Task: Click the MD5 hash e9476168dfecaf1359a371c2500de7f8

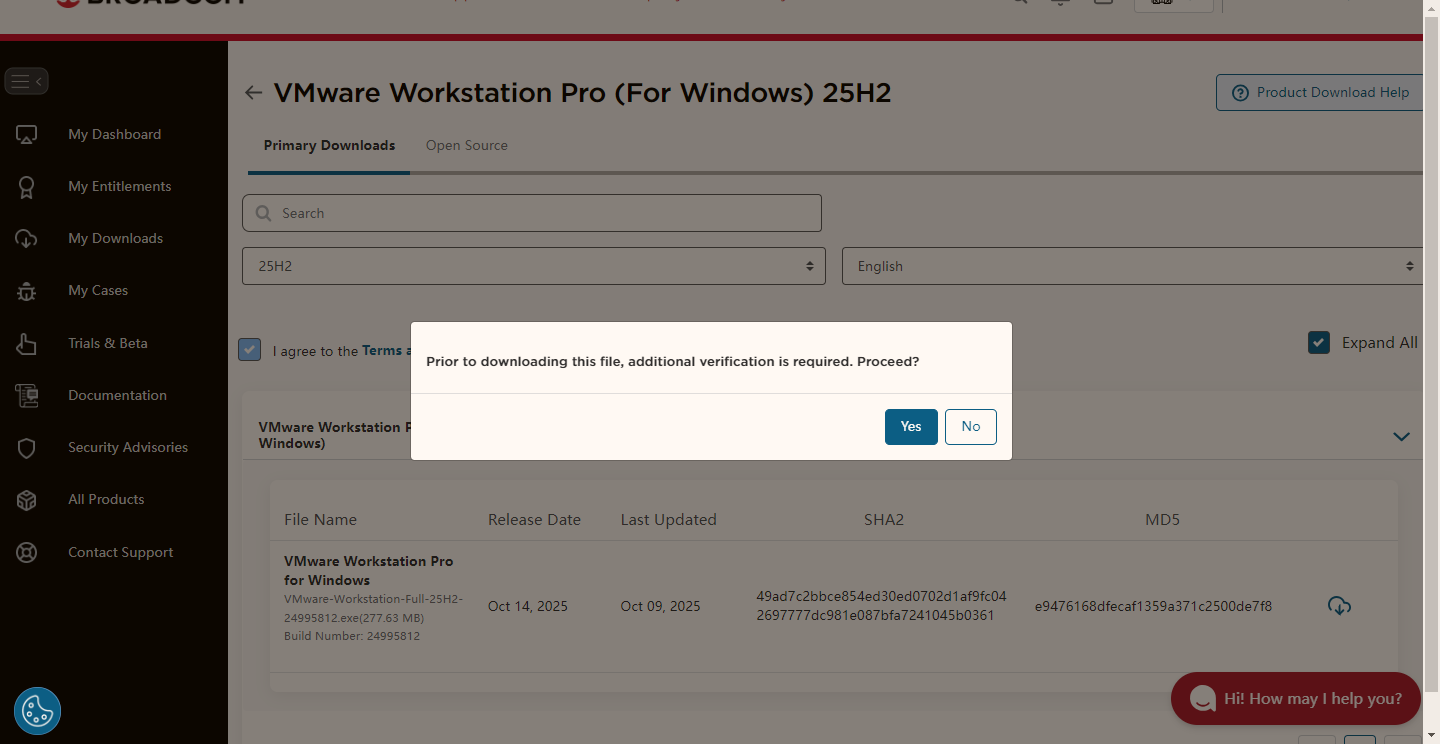Action: [1153, 606]
